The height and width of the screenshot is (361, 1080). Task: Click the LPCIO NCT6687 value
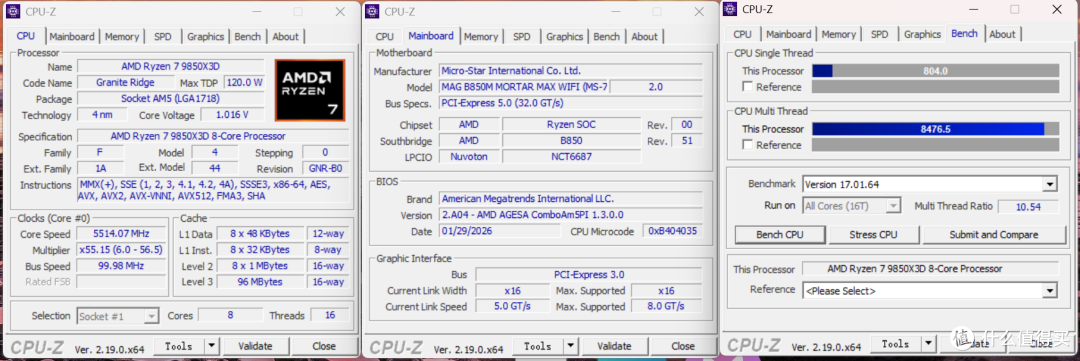coord(571,156)
